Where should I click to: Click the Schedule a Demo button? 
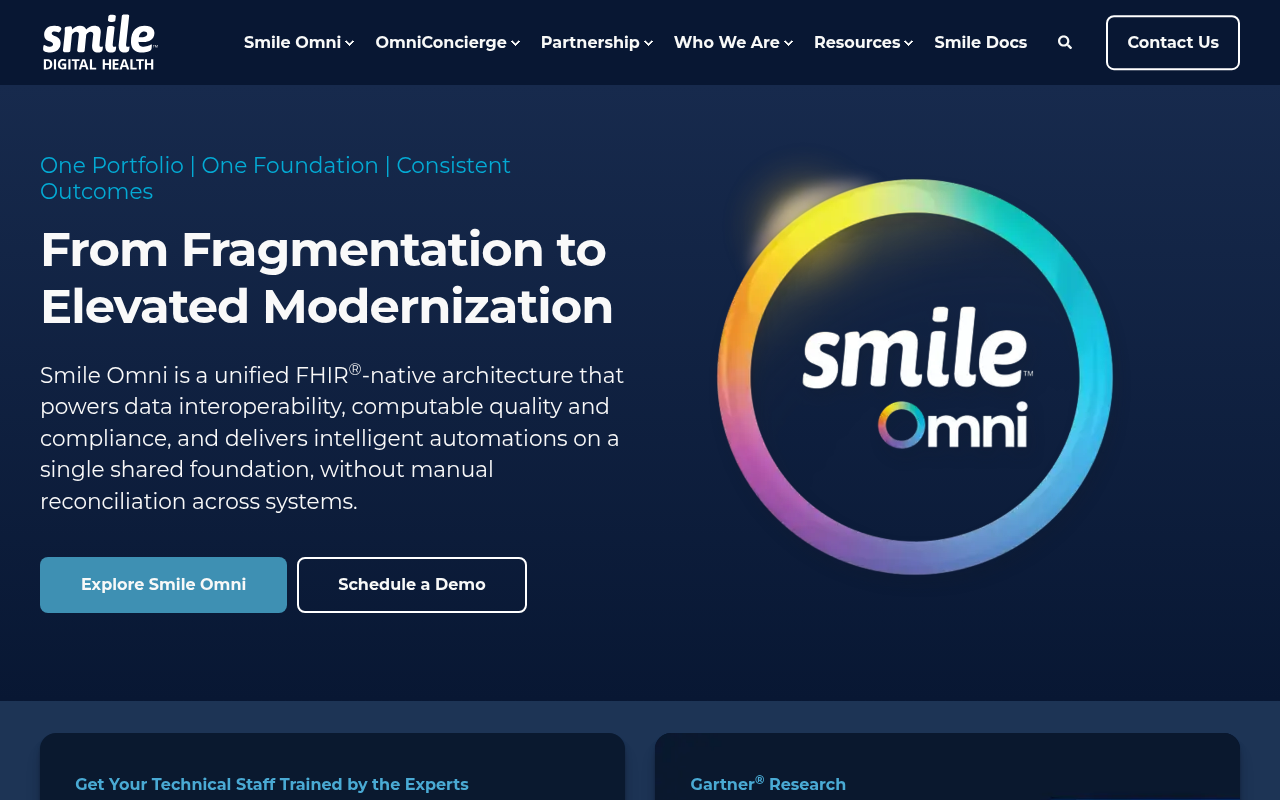pos(412,585)
